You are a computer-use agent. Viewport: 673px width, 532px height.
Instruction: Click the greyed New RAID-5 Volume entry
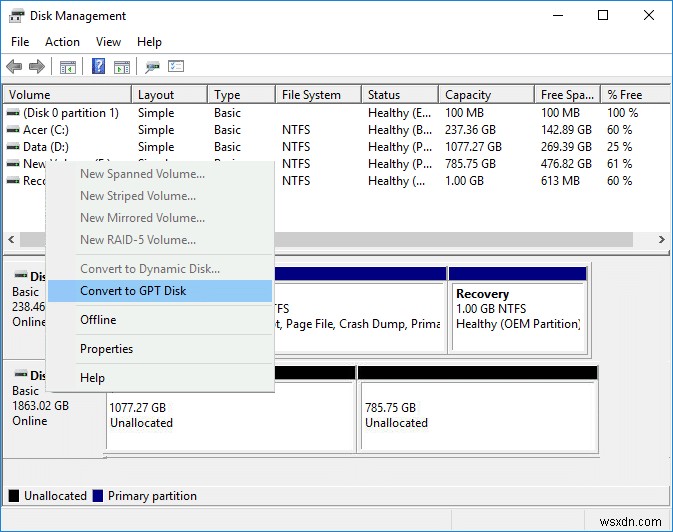[x=160, y=240]
